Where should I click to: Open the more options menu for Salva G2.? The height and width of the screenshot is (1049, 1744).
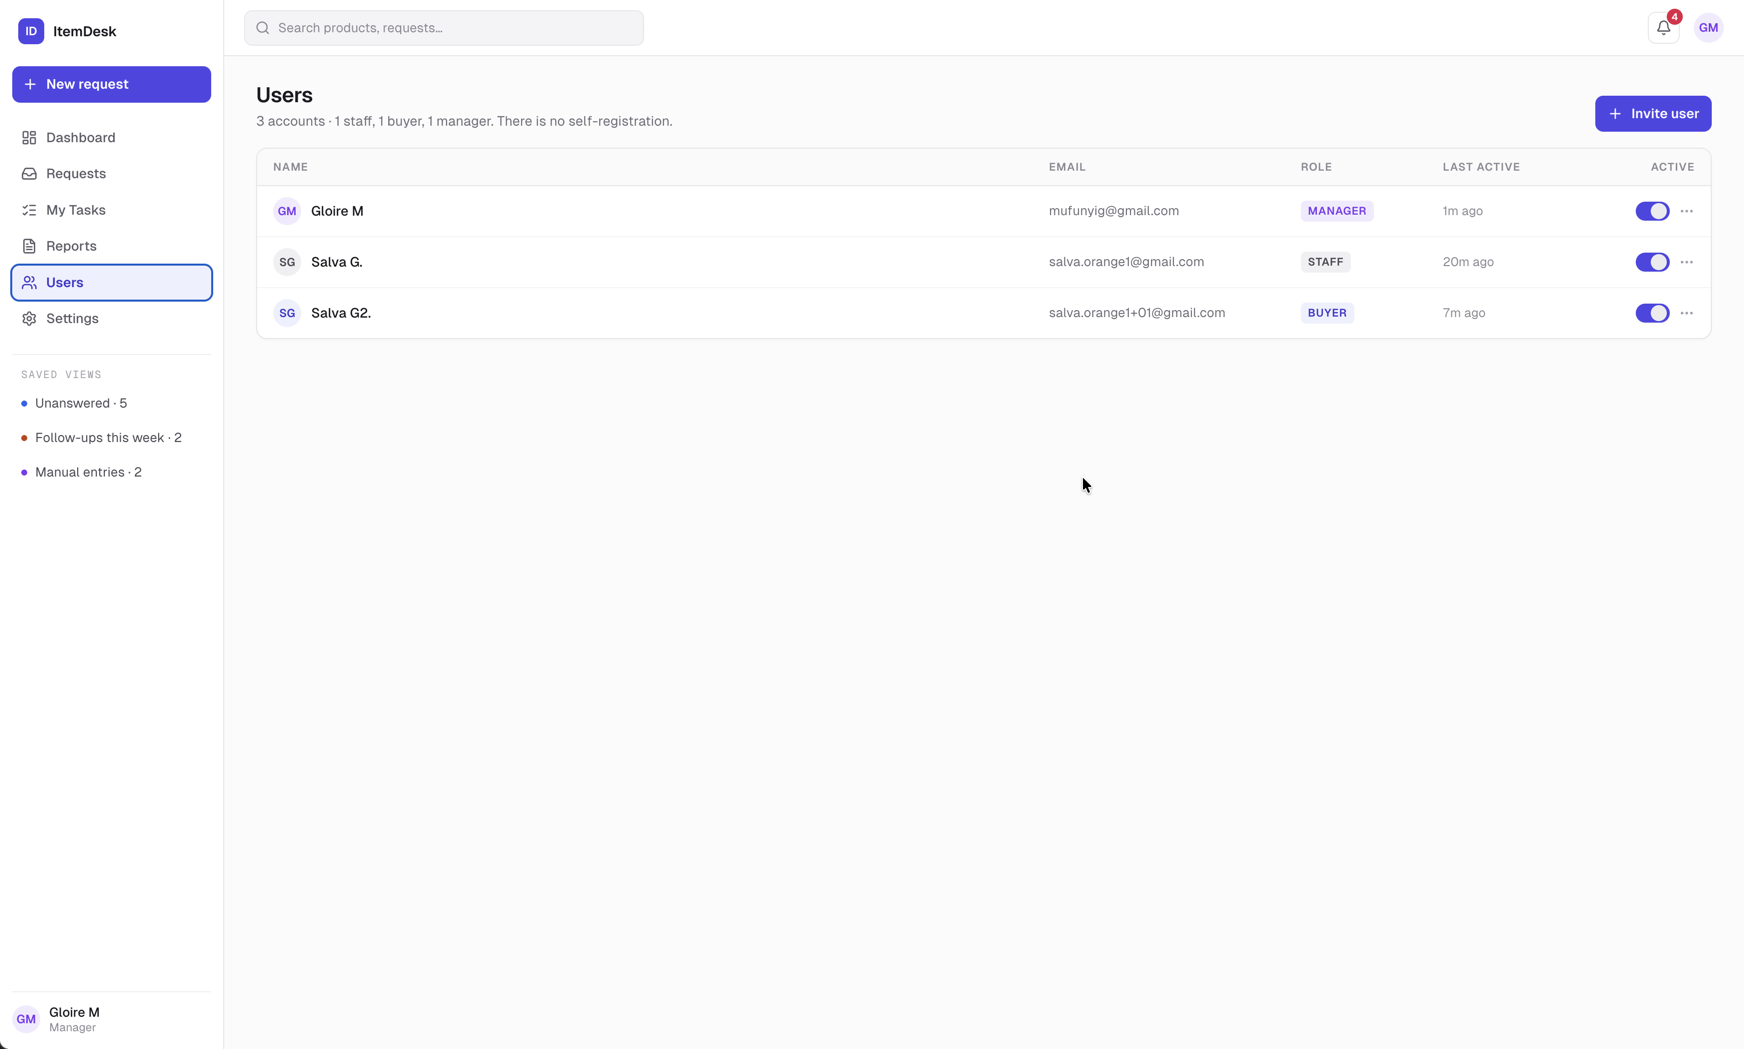1687,313
